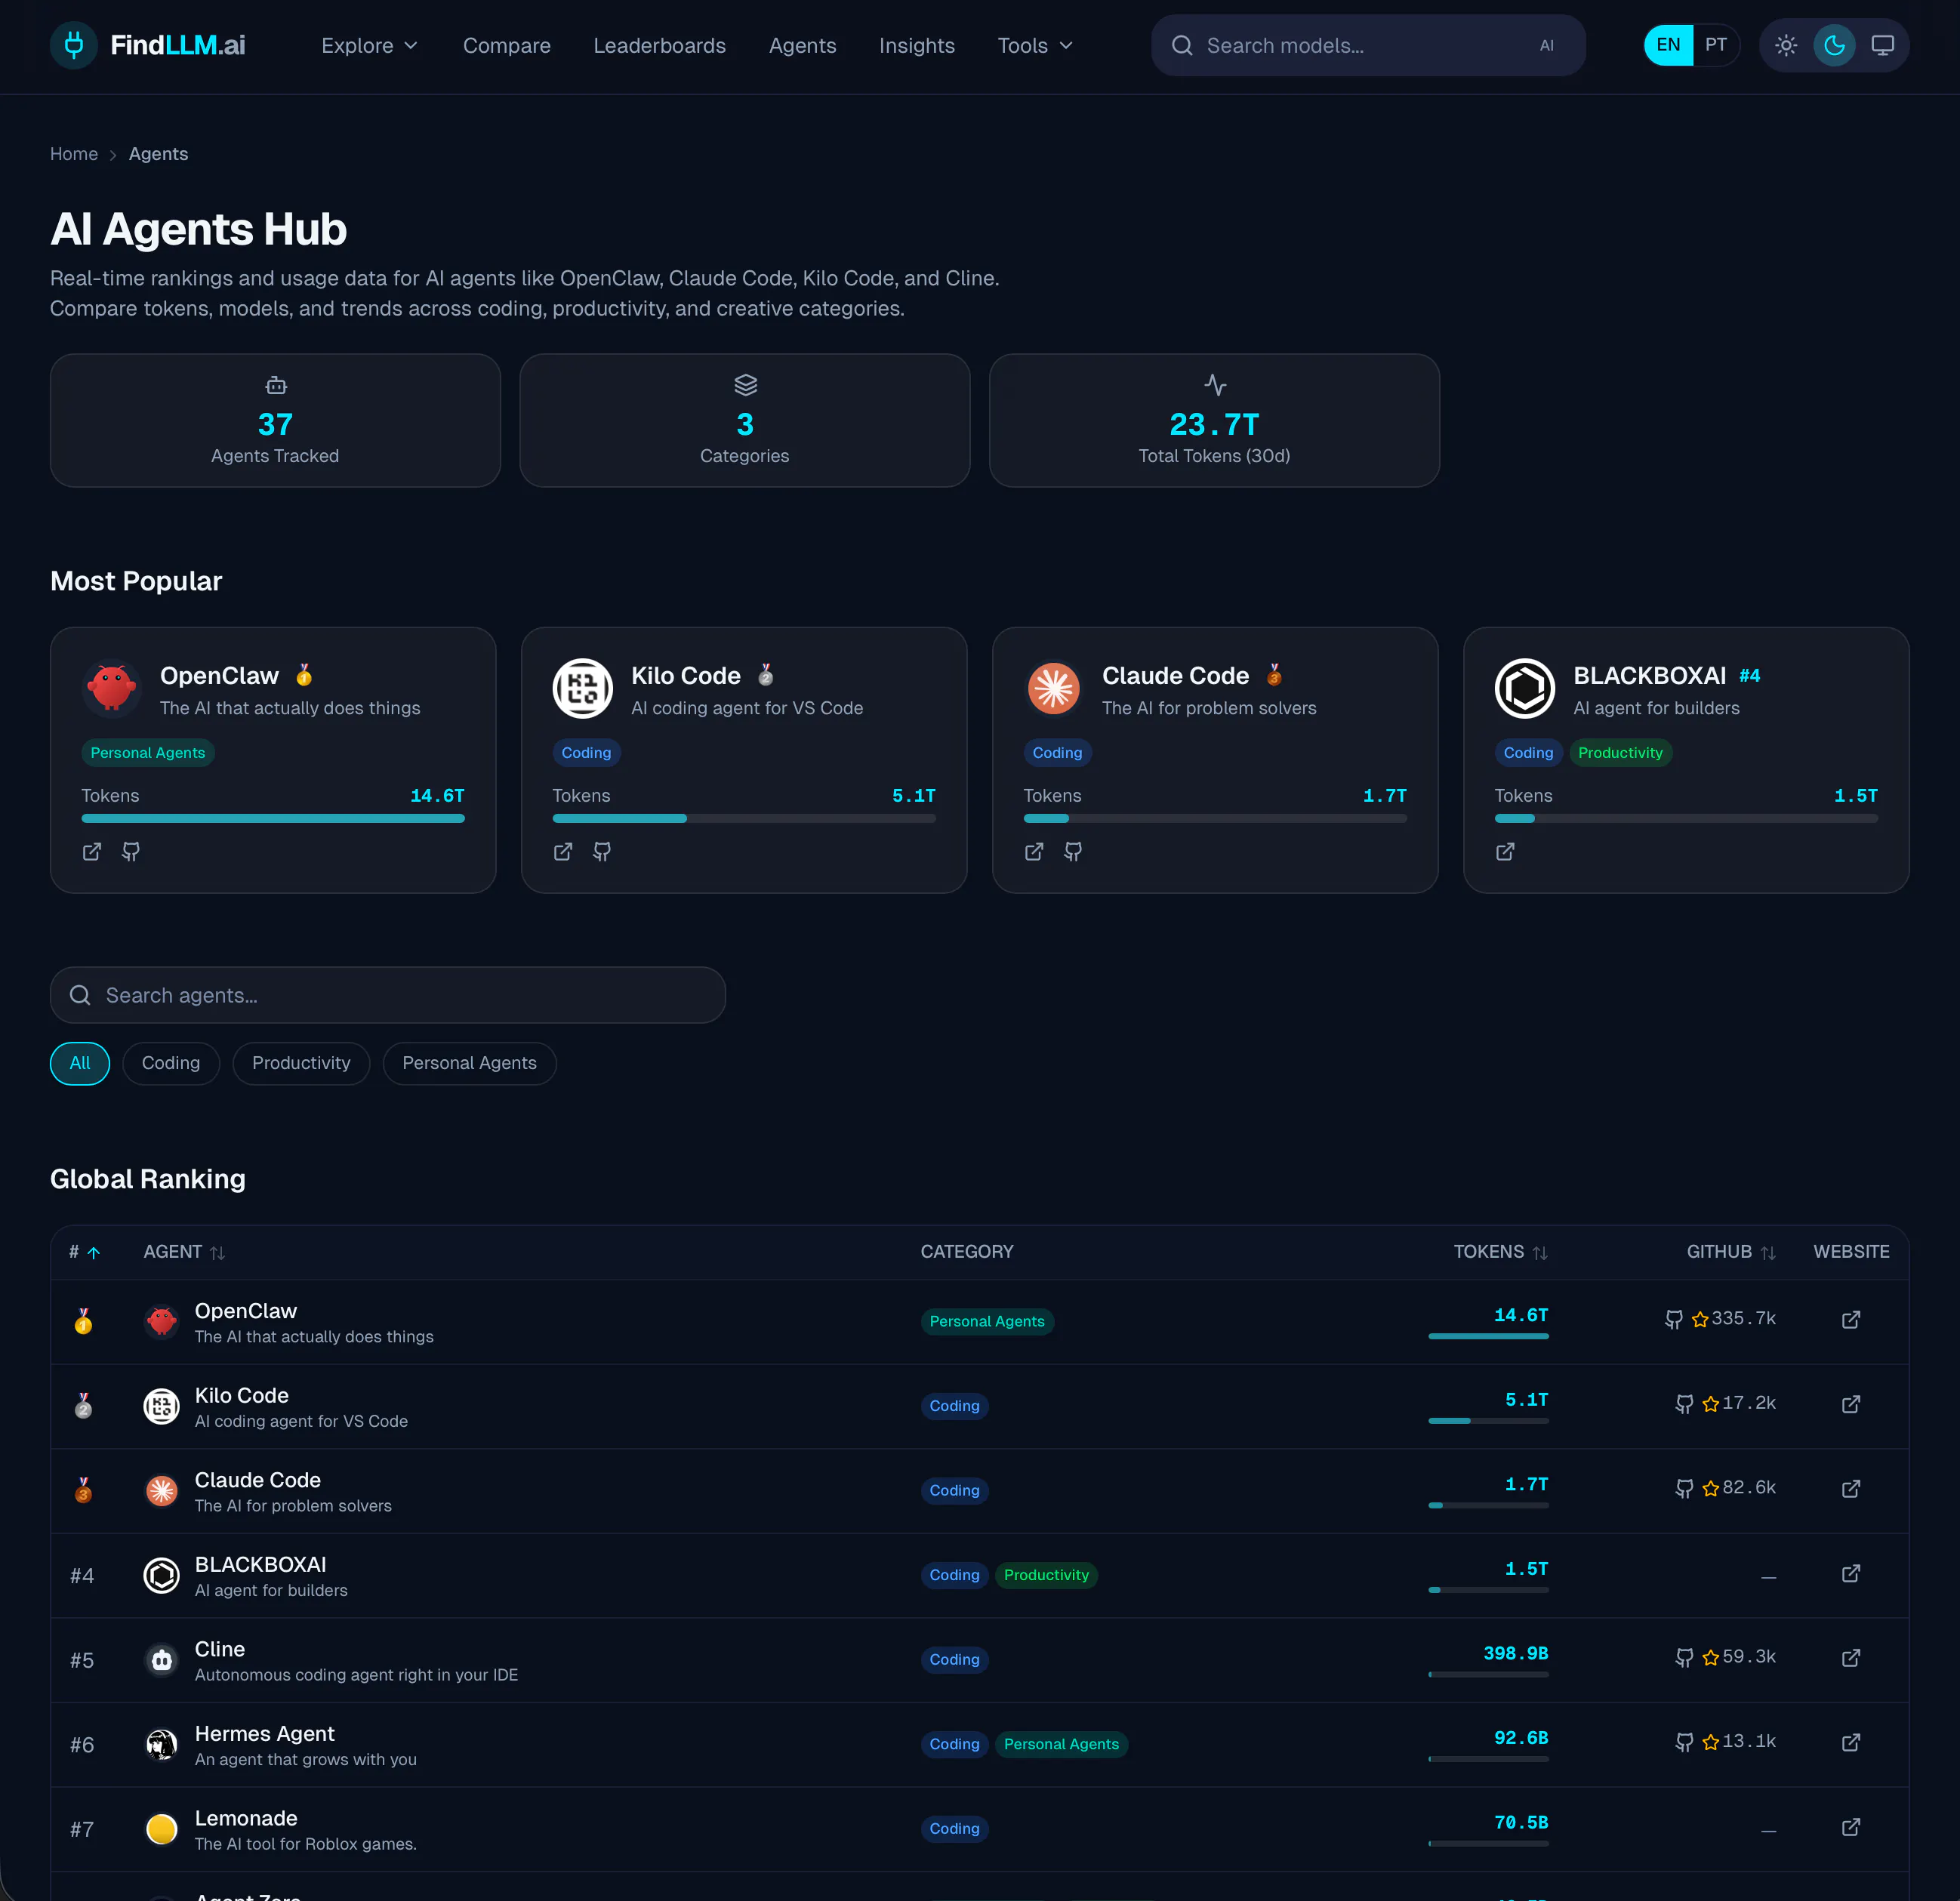Sort ranking by # column

click(x=84, y=1252)
